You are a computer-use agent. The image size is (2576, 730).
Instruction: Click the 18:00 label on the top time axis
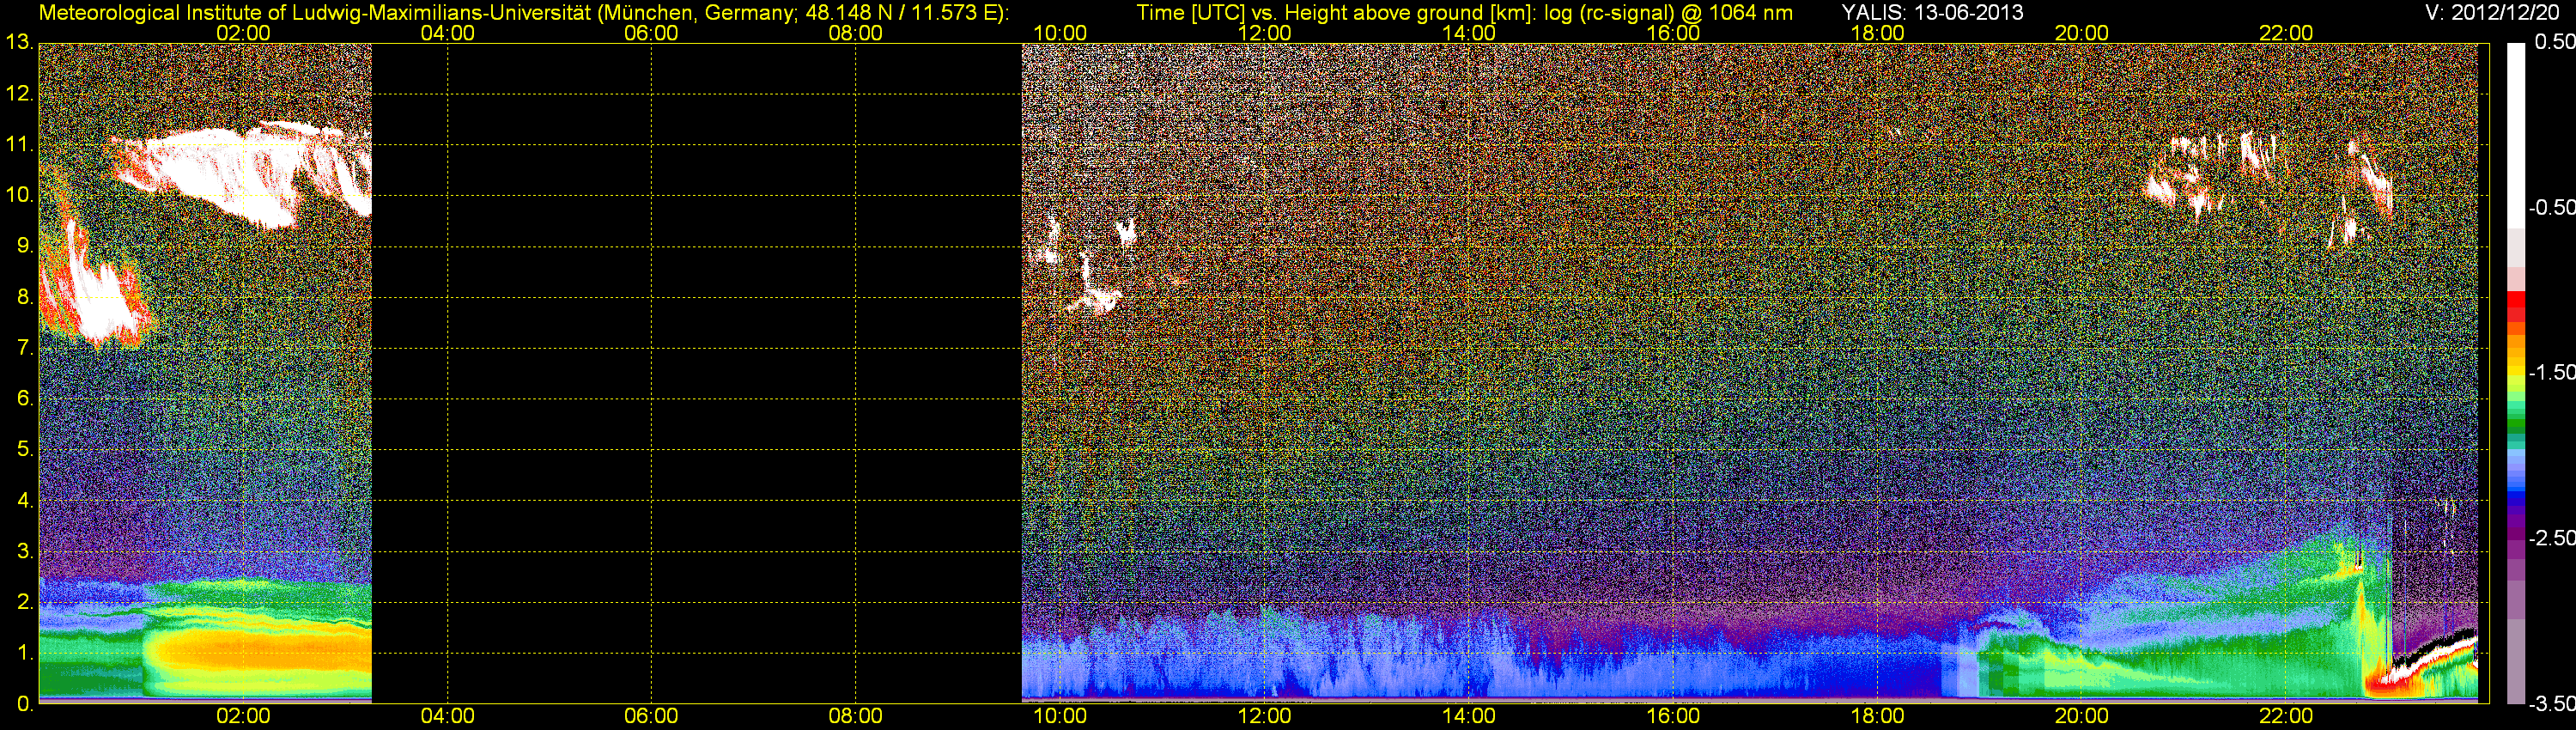1877,33
